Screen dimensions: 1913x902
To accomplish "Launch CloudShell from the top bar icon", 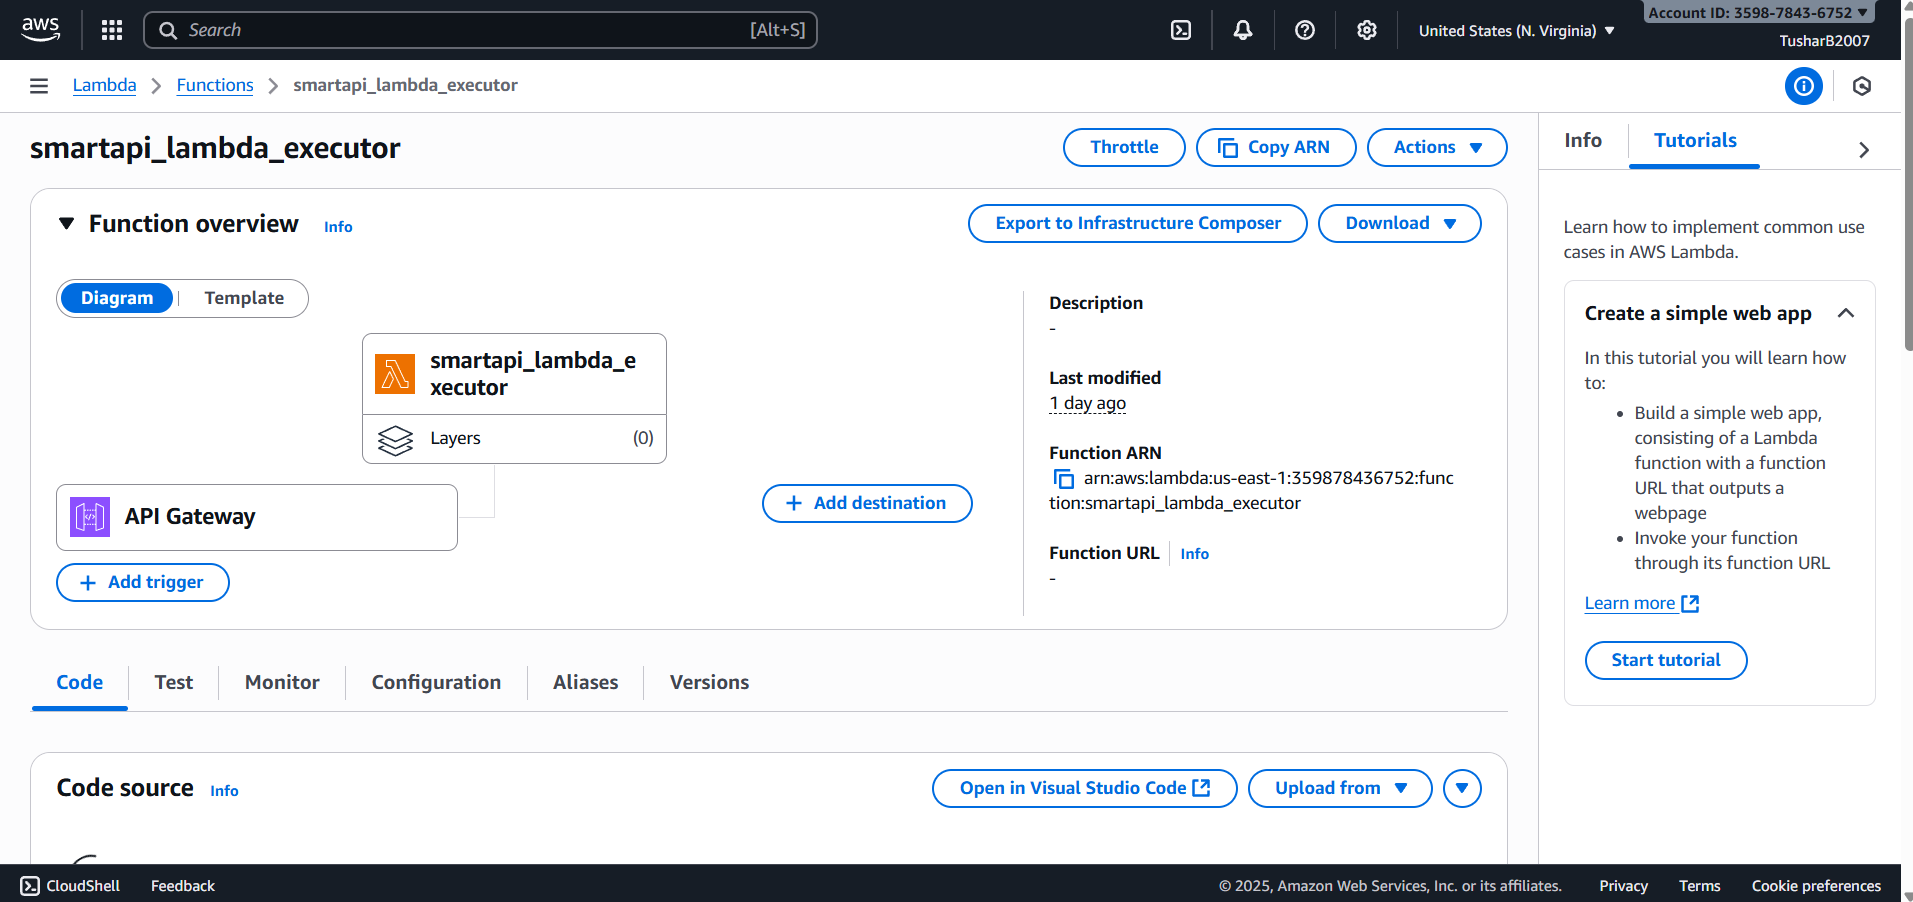I will 1181,30.
